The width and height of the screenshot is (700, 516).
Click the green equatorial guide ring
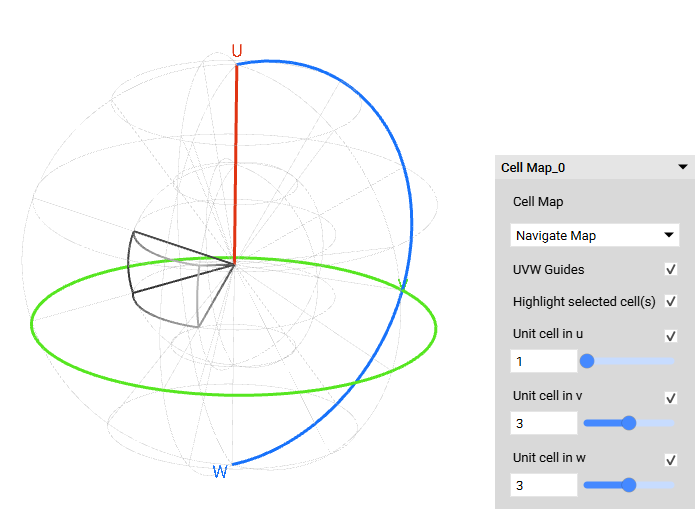point(233,394)
